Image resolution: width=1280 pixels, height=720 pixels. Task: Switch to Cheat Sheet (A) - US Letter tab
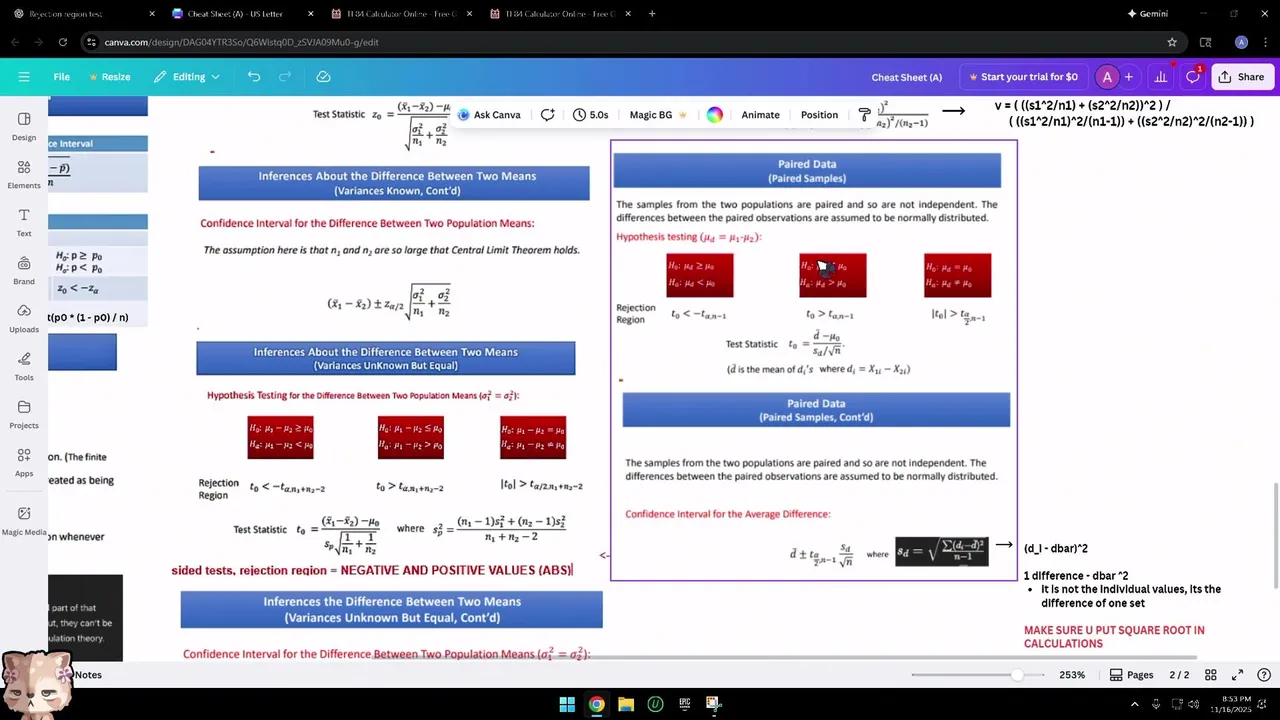tap(242, 14)
